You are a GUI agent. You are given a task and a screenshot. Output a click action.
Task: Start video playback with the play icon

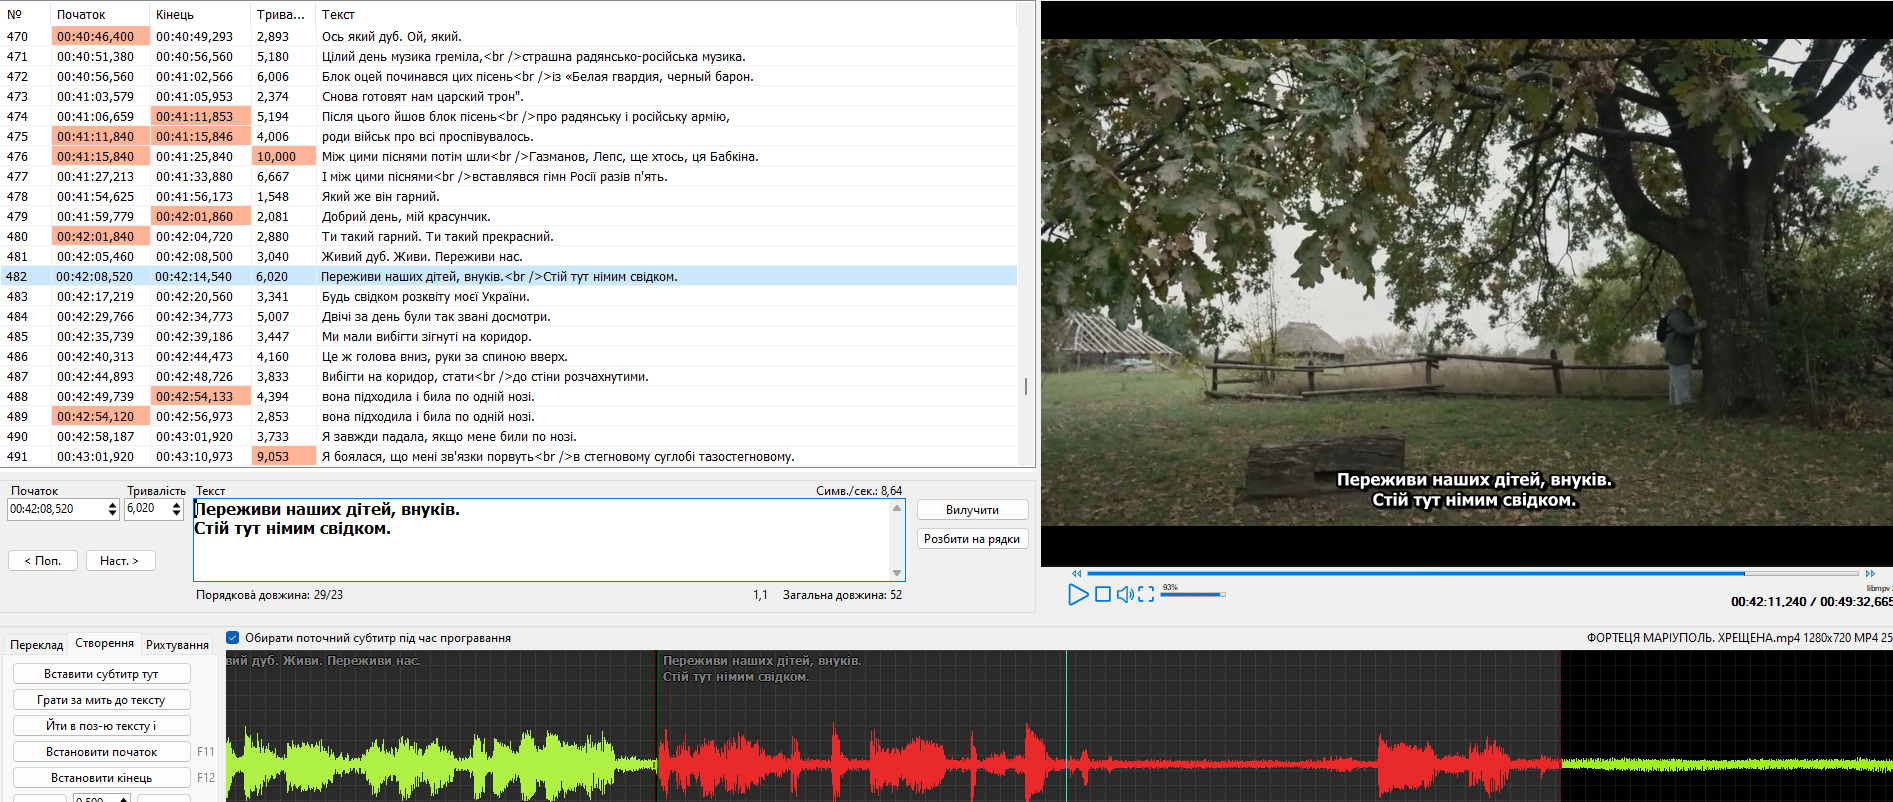pyautogui.click(x=1077, y=594)
